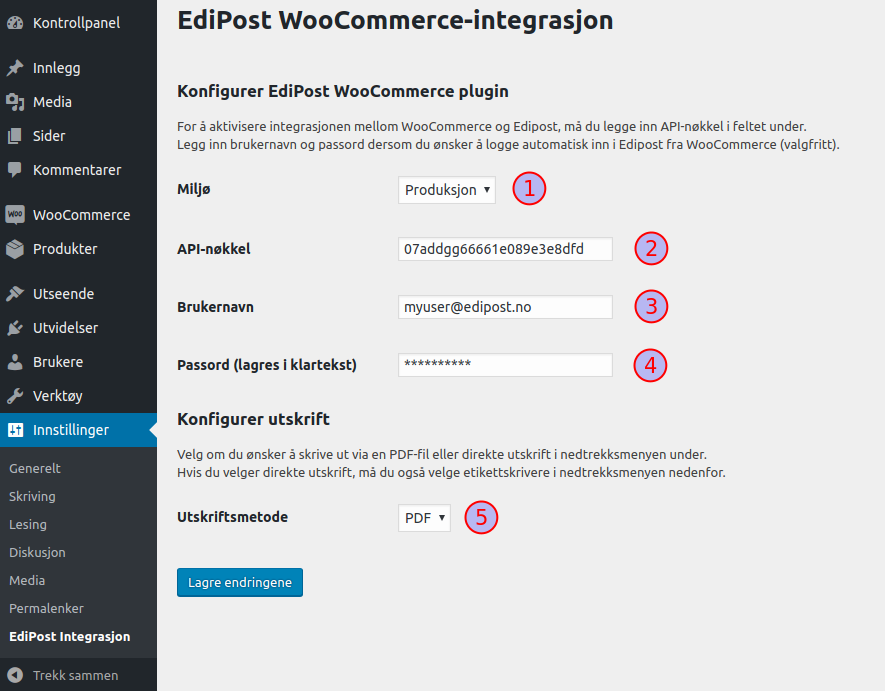Click the Miljø field label
885x691 pixels.
click(194, 189)
